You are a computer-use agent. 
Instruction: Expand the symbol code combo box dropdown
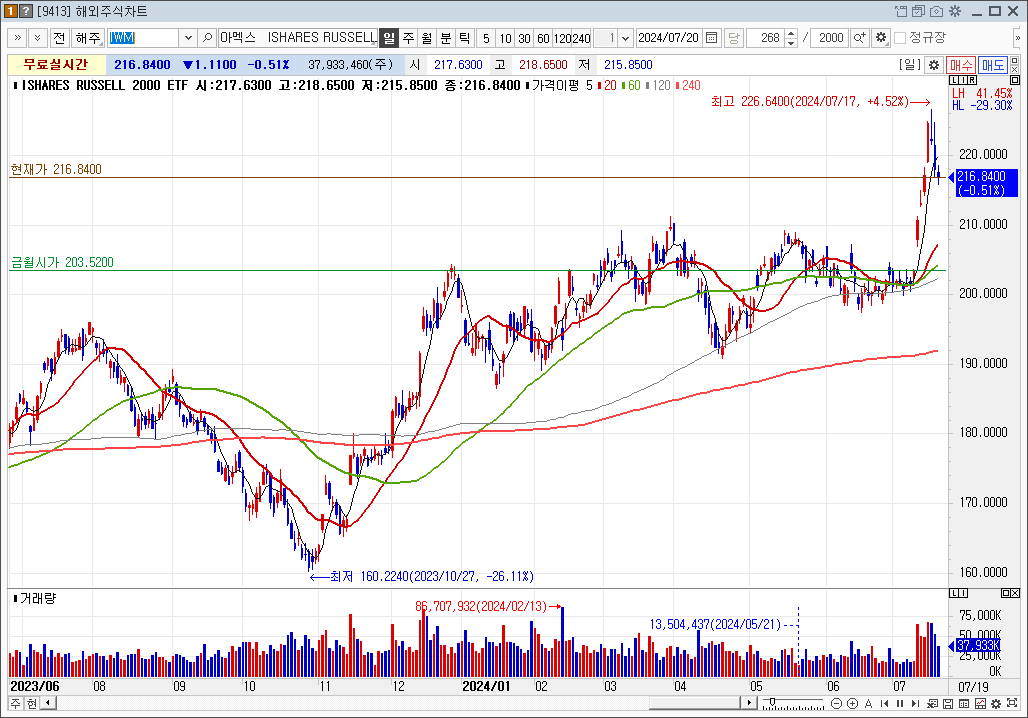(x=187, y=38)
